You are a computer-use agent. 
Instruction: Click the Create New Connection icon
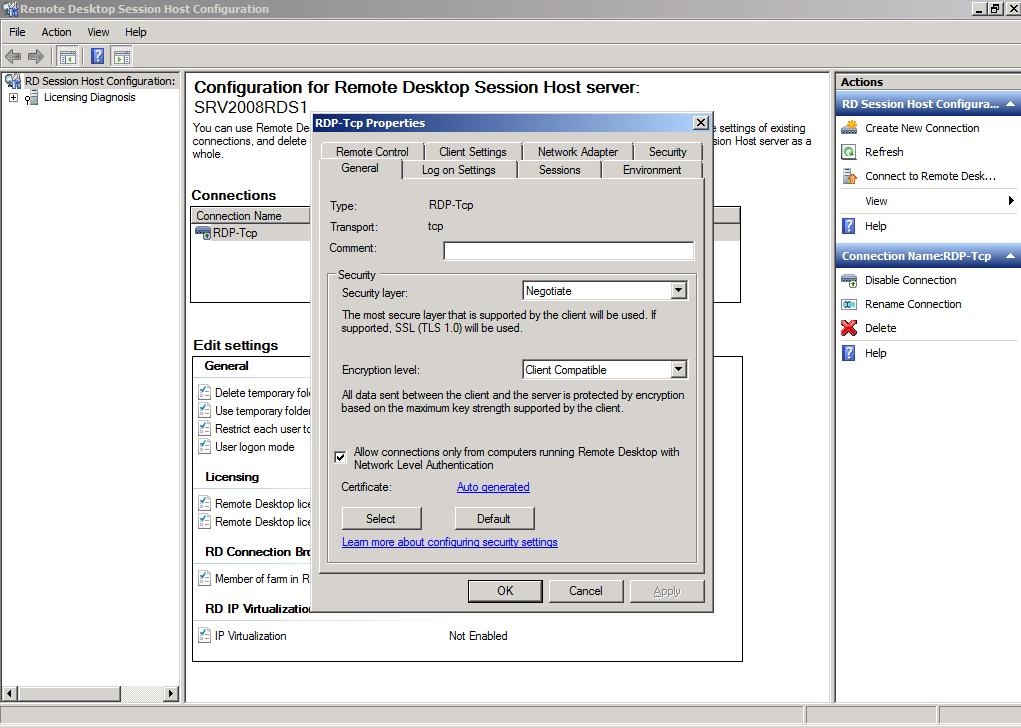pos(849,128)
